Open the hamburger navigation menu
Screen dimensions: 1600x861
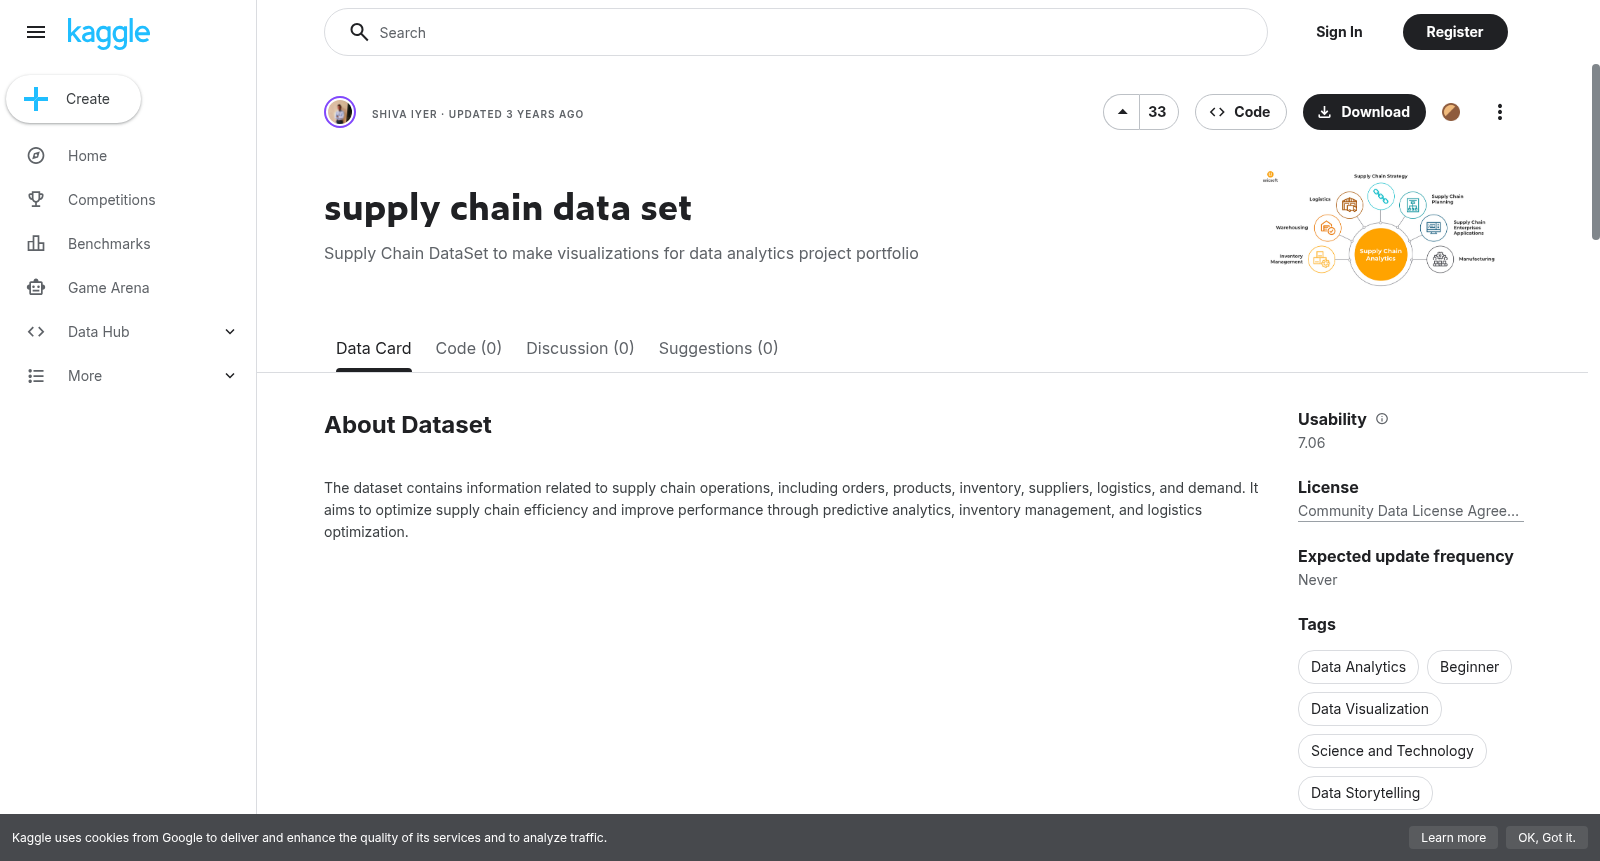tap(36, 32)
